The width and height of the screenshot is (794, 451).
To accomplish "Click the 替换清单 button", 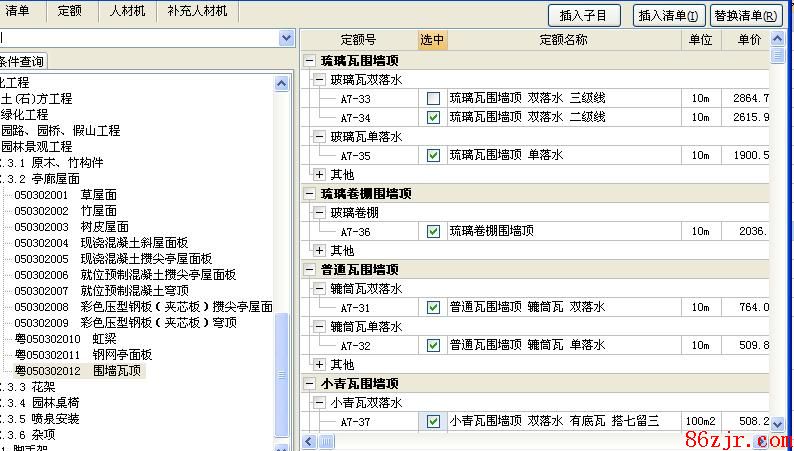I will [x=746, y=15].
